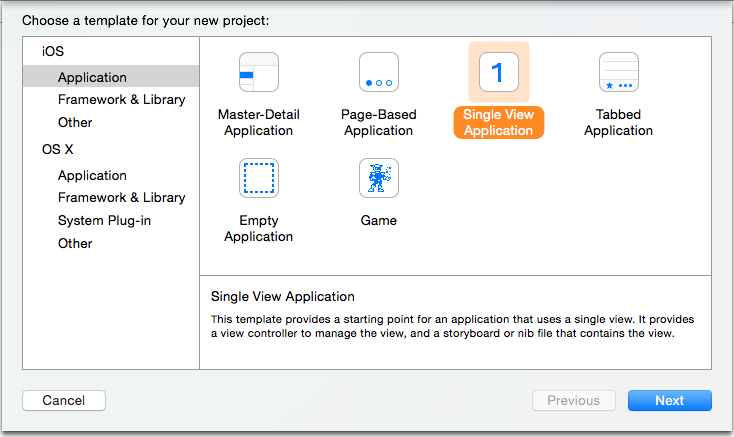The height and width of the screenshot is (437, 734).
Task: Click the iOS section header
Action: pyautogui.click(x=52, y=51)
